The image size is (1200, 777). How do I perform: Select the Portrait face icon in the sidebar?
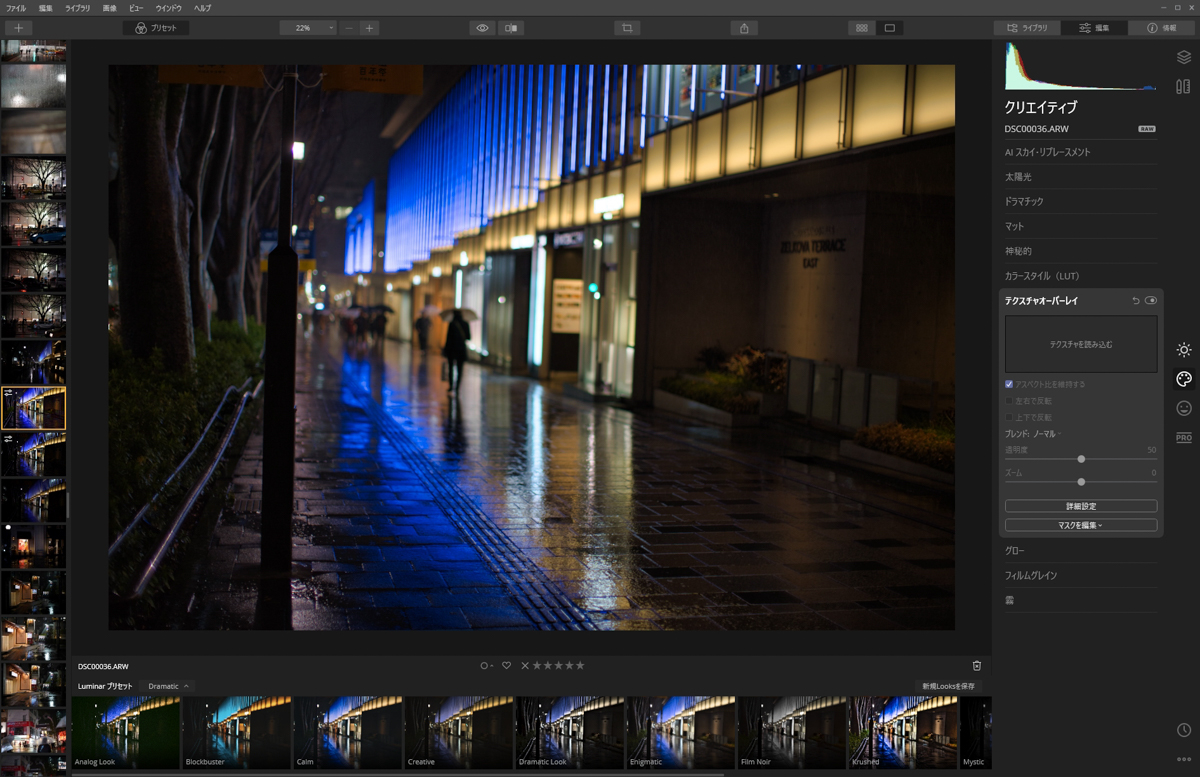click(1184, 408)
